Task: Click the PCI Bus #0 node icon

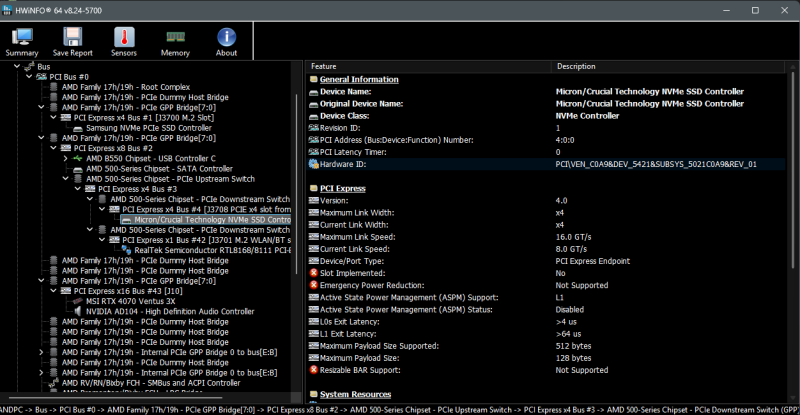Action: click(x=41, y=77)
